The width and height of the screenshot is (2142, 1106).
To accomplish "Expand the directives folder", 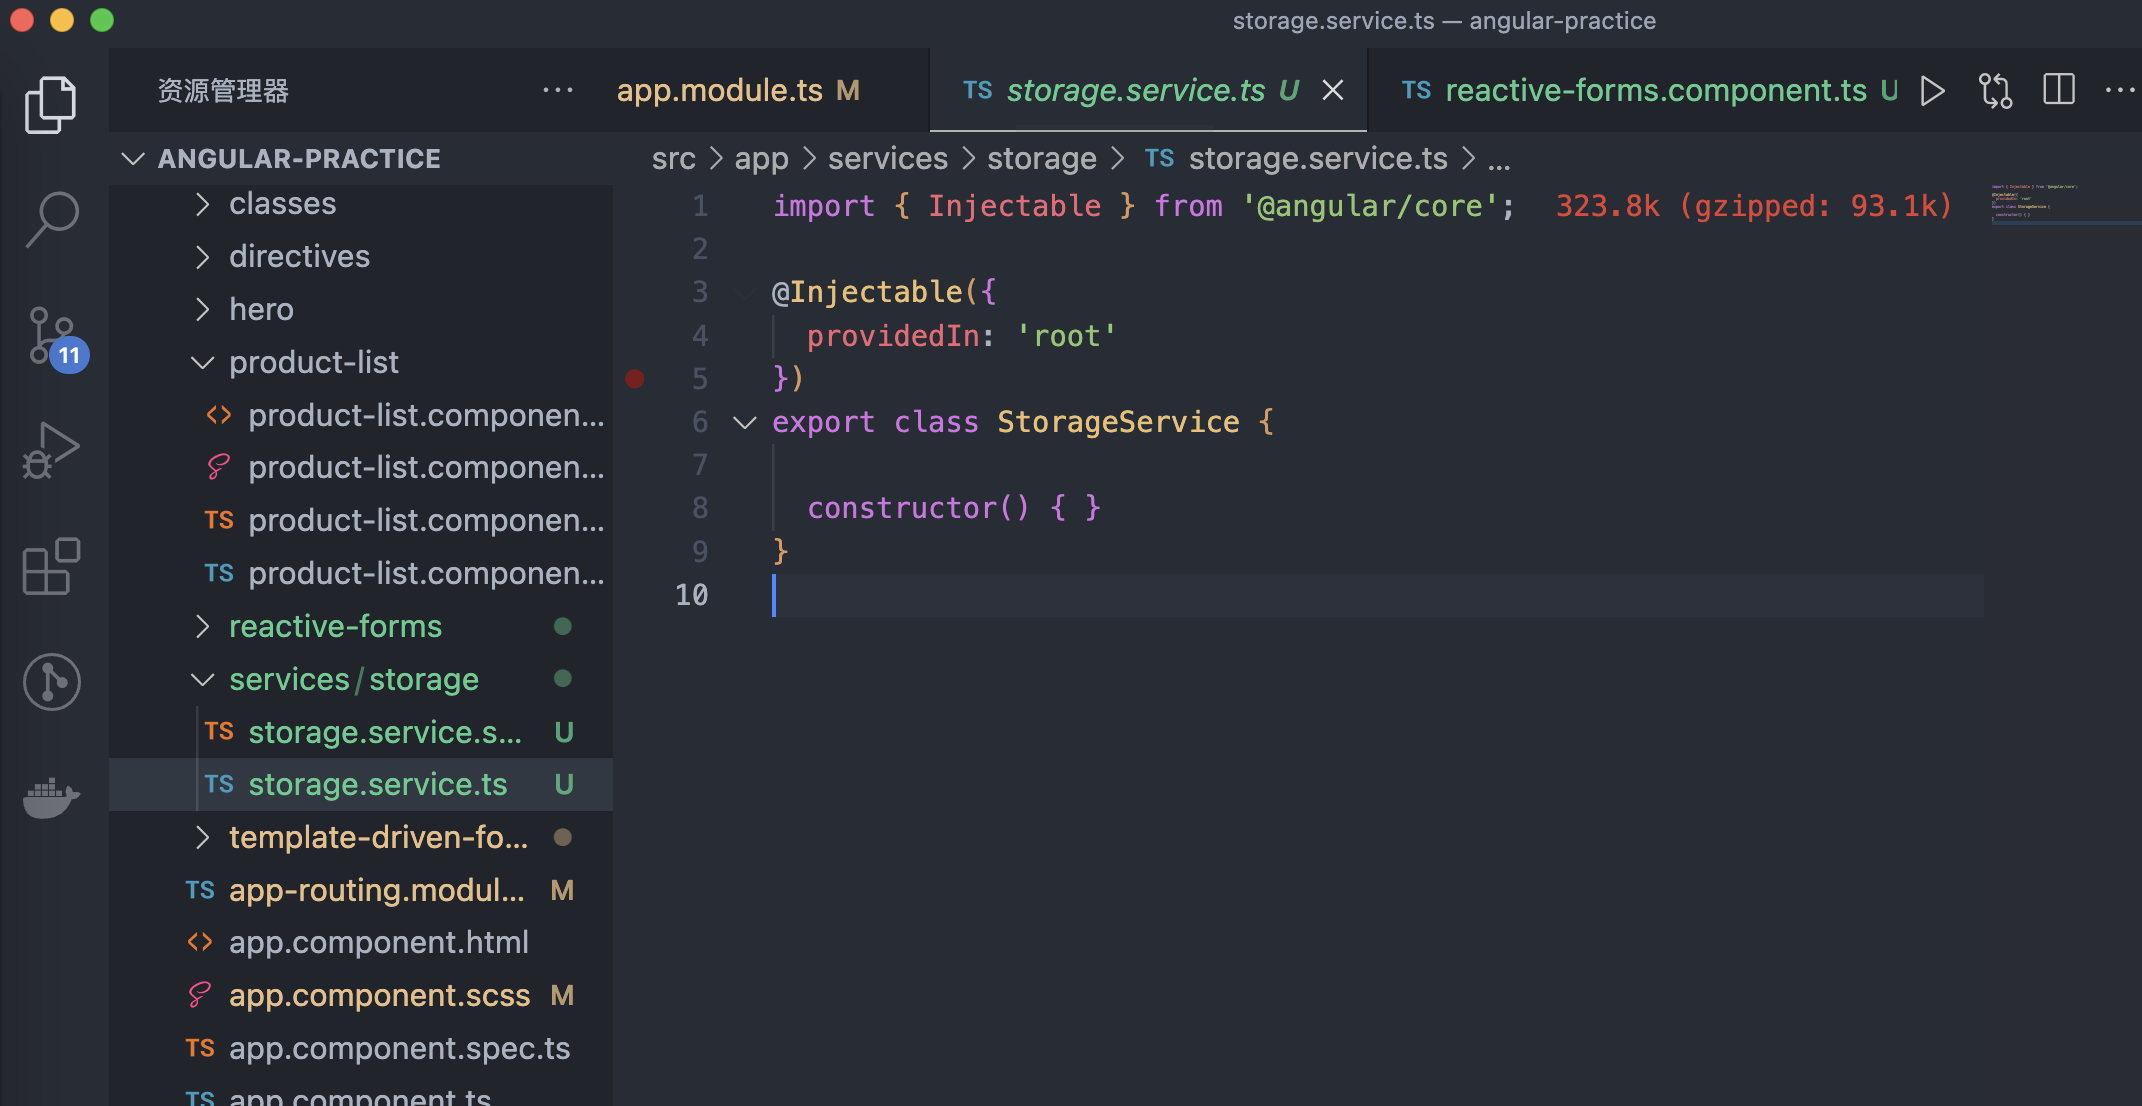I will 299,257.
